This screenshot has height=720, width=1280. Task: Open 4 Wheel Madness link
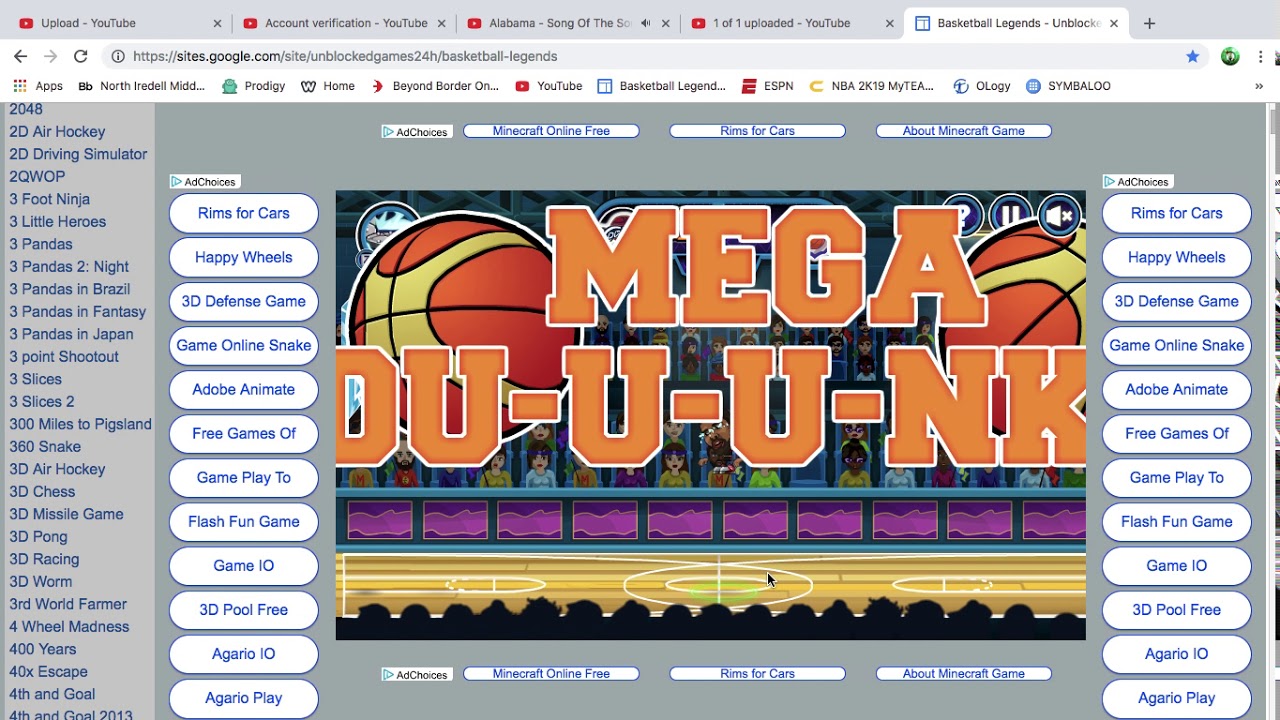[69, 626]
